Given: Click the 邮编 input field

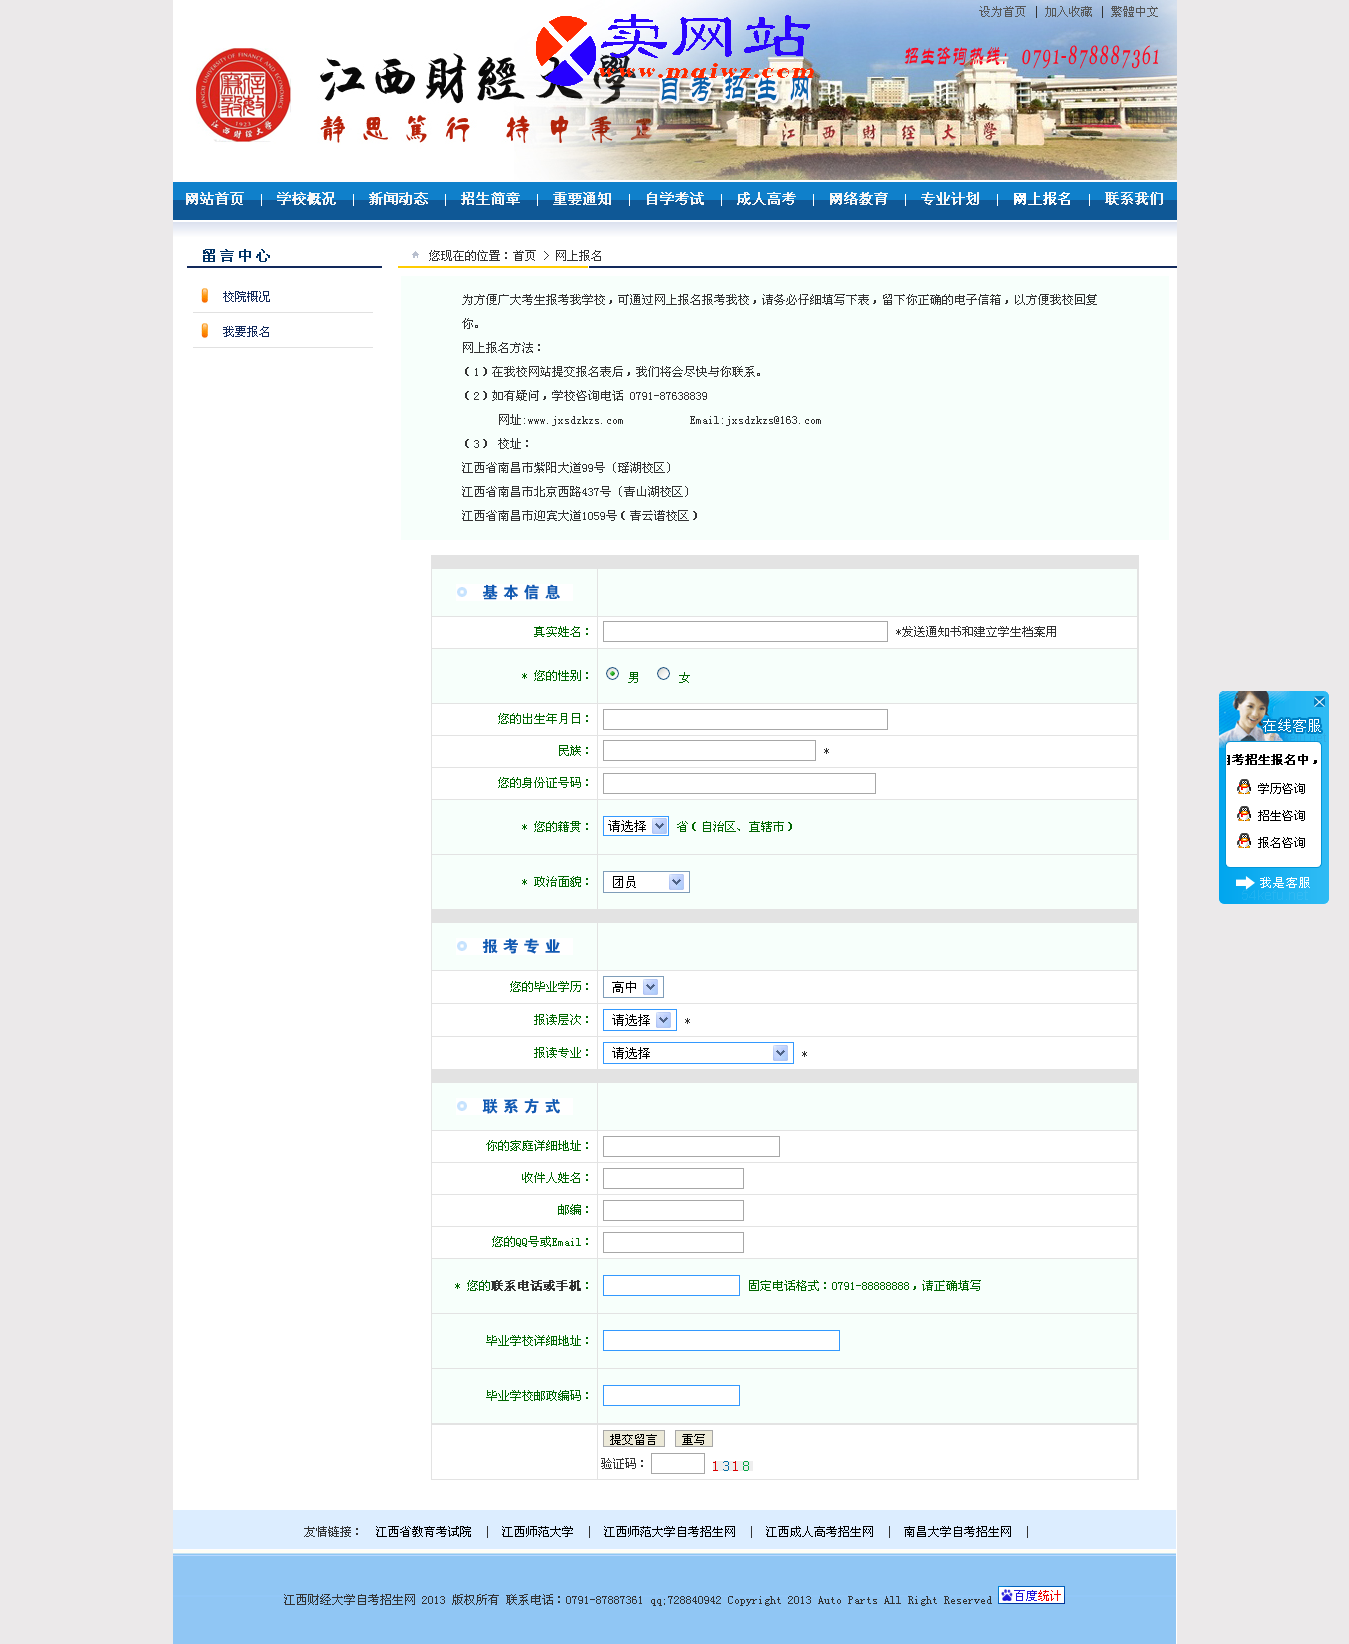Looking at the screenshot, I should pyautogui.click(x=673, y=1211).
